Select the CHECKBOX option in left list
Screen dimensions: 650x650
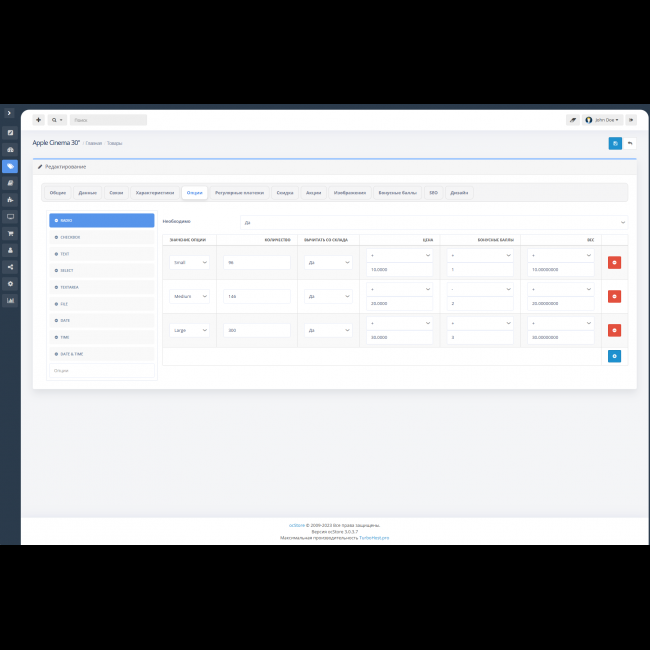point(101,237)
